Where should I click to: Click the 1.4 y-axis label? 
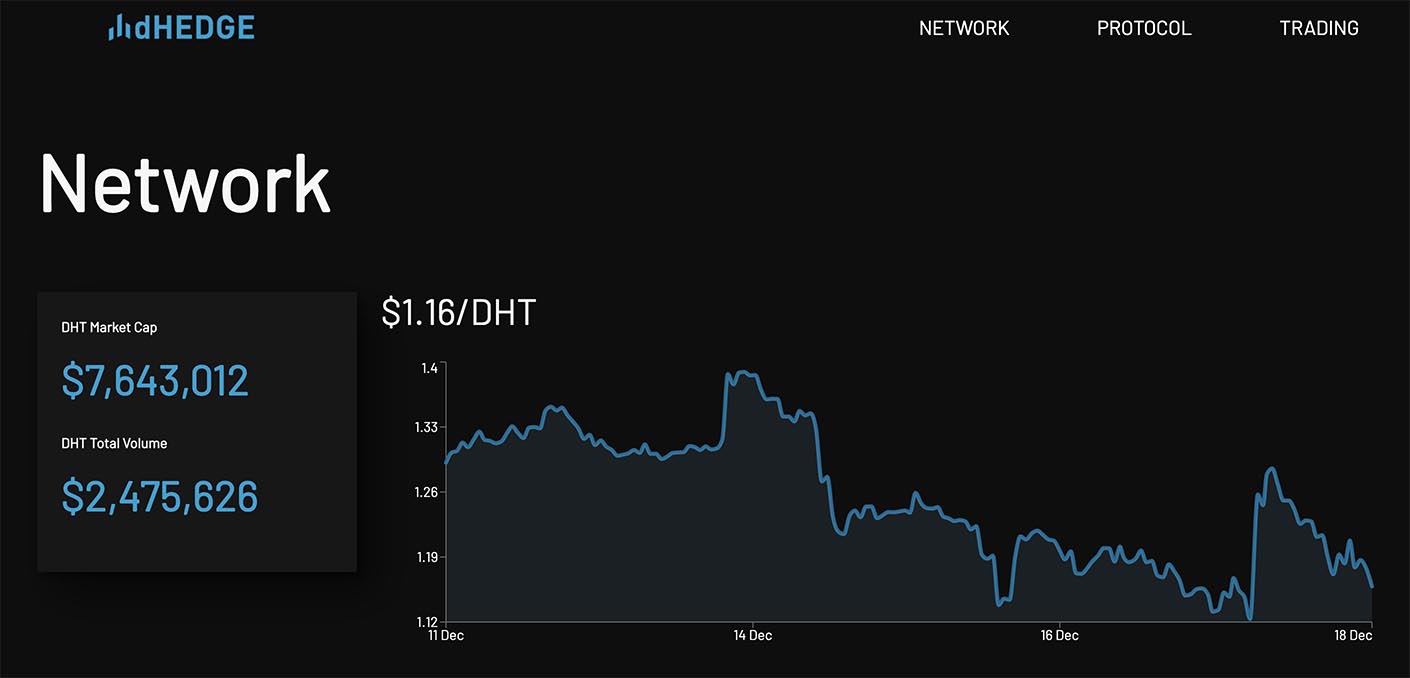click(x=429, y=368)
